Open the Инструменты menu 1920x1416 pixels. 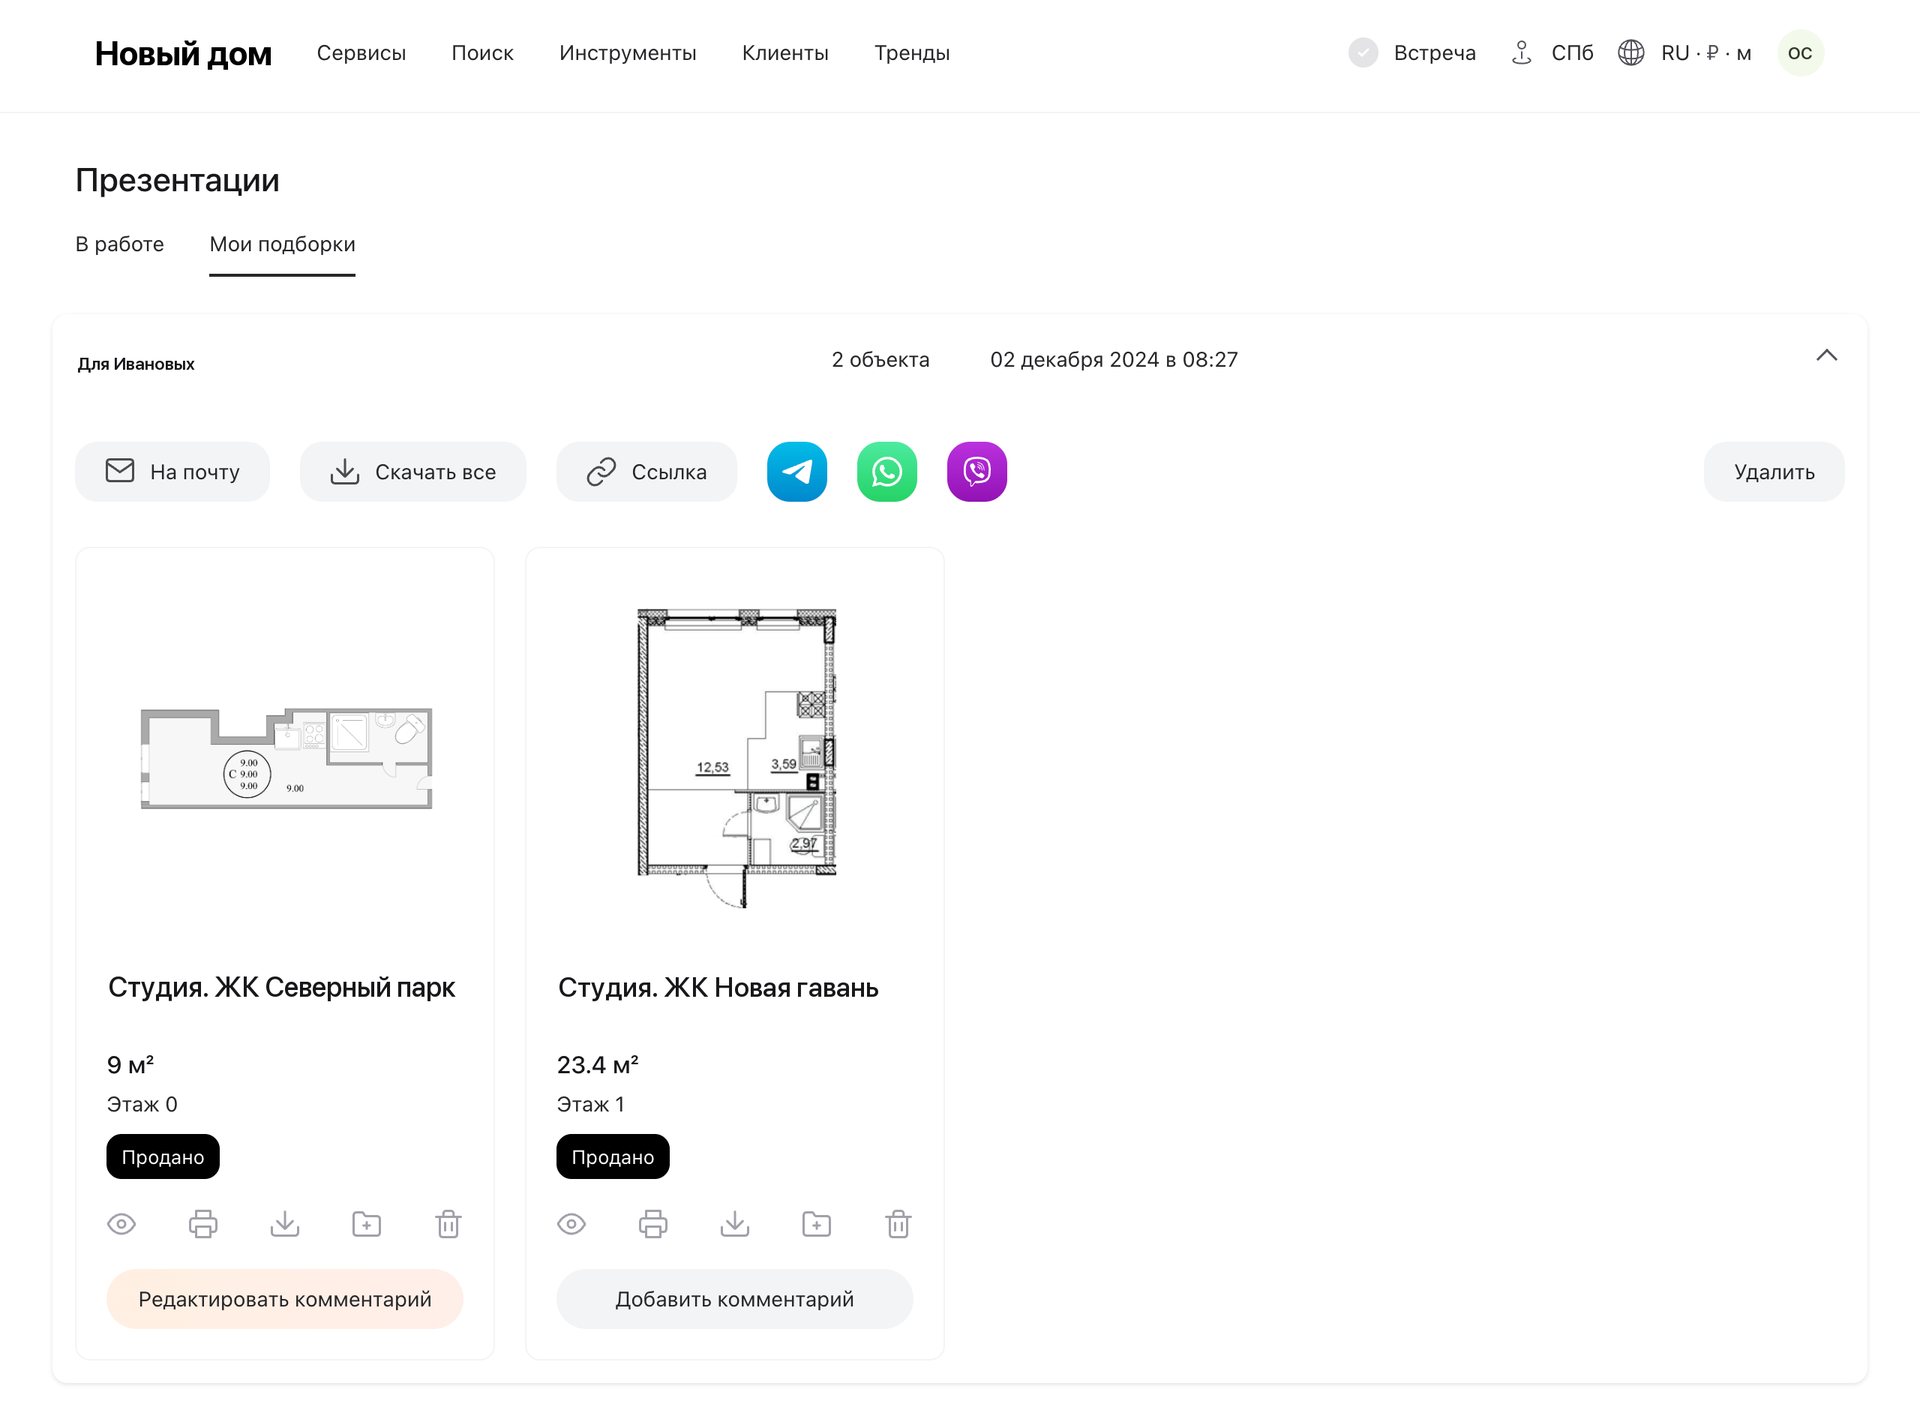click(x=627, y=53)
